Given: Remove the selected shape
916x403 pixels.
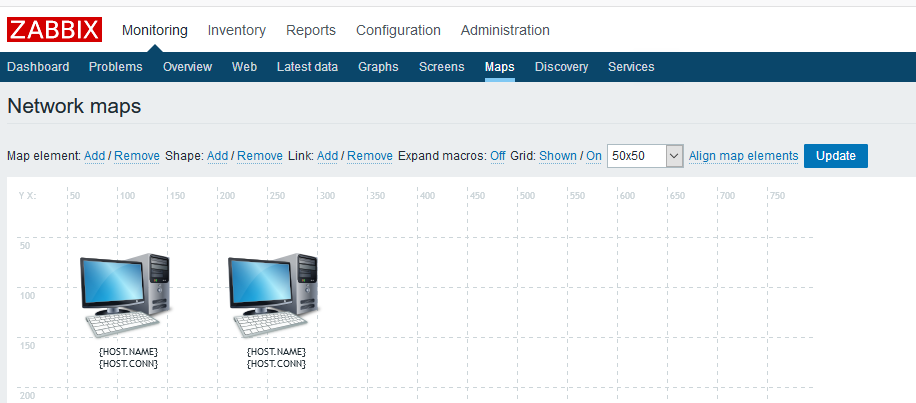Looking at the screenshot, I should coord(260,156).
